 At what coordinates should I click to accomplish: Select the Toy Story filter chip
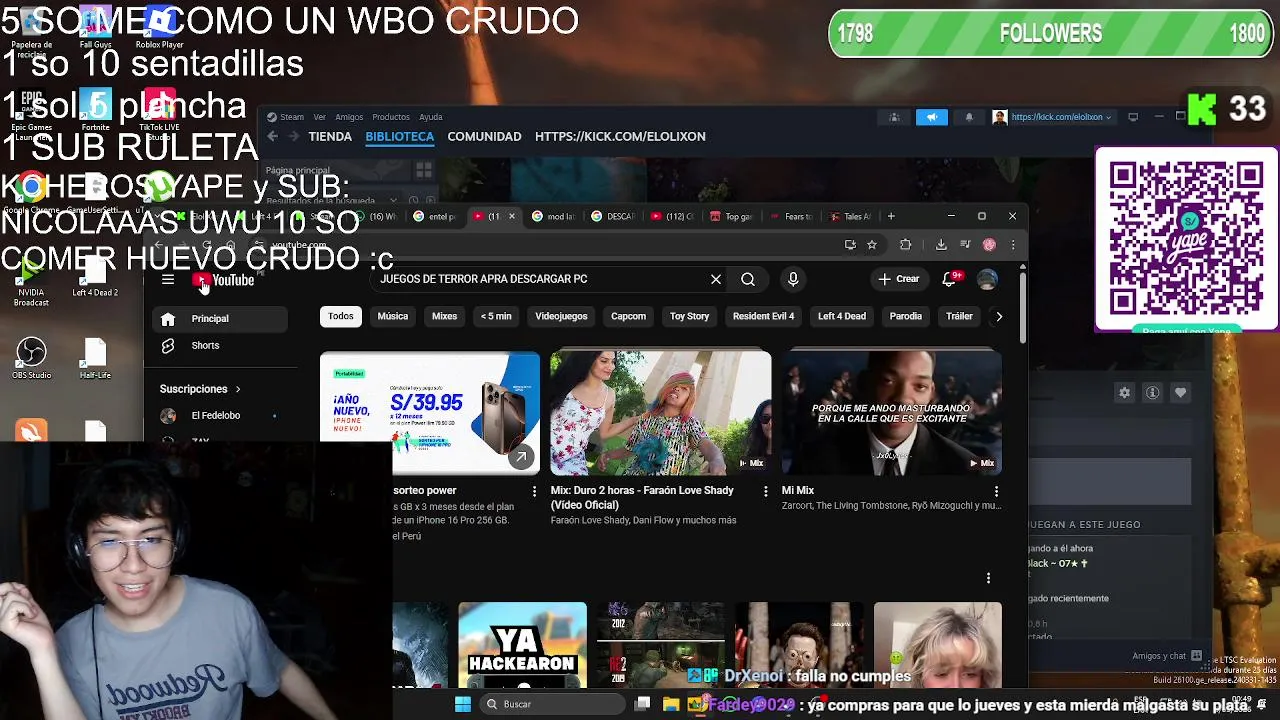tap(689, 316)
